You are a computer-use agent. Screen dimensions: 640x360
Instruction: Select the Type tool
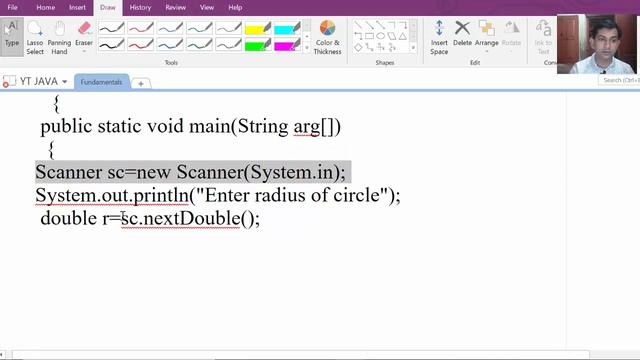(12, 36)
